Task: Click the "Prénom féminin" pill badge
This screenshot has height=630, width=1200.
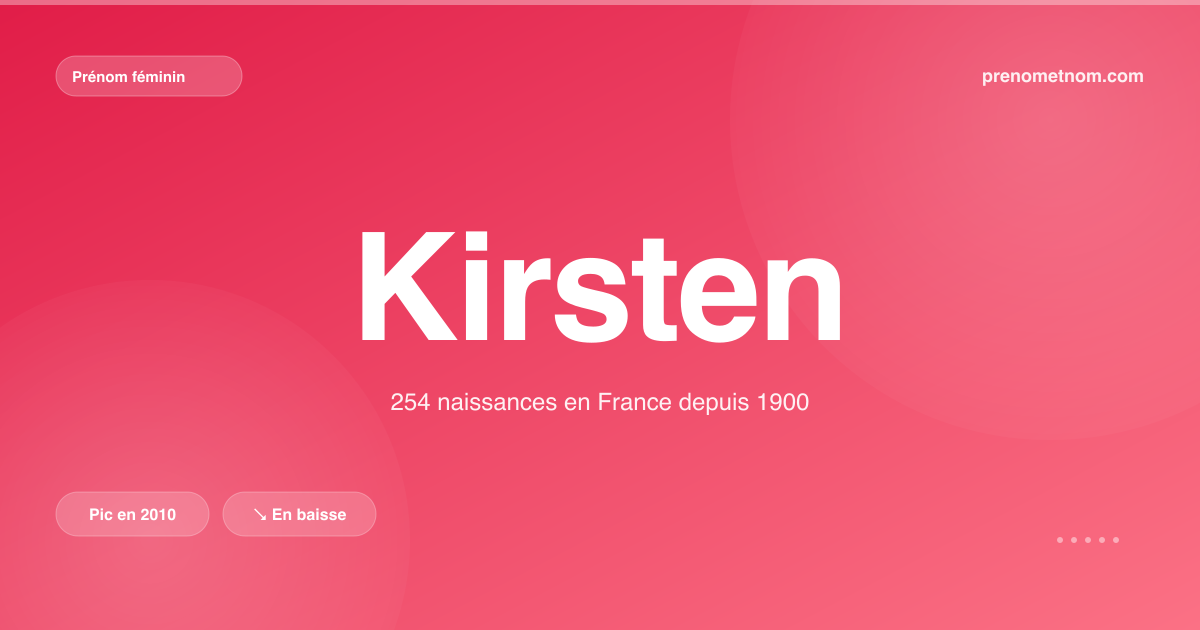Action: tap(149, 76)
